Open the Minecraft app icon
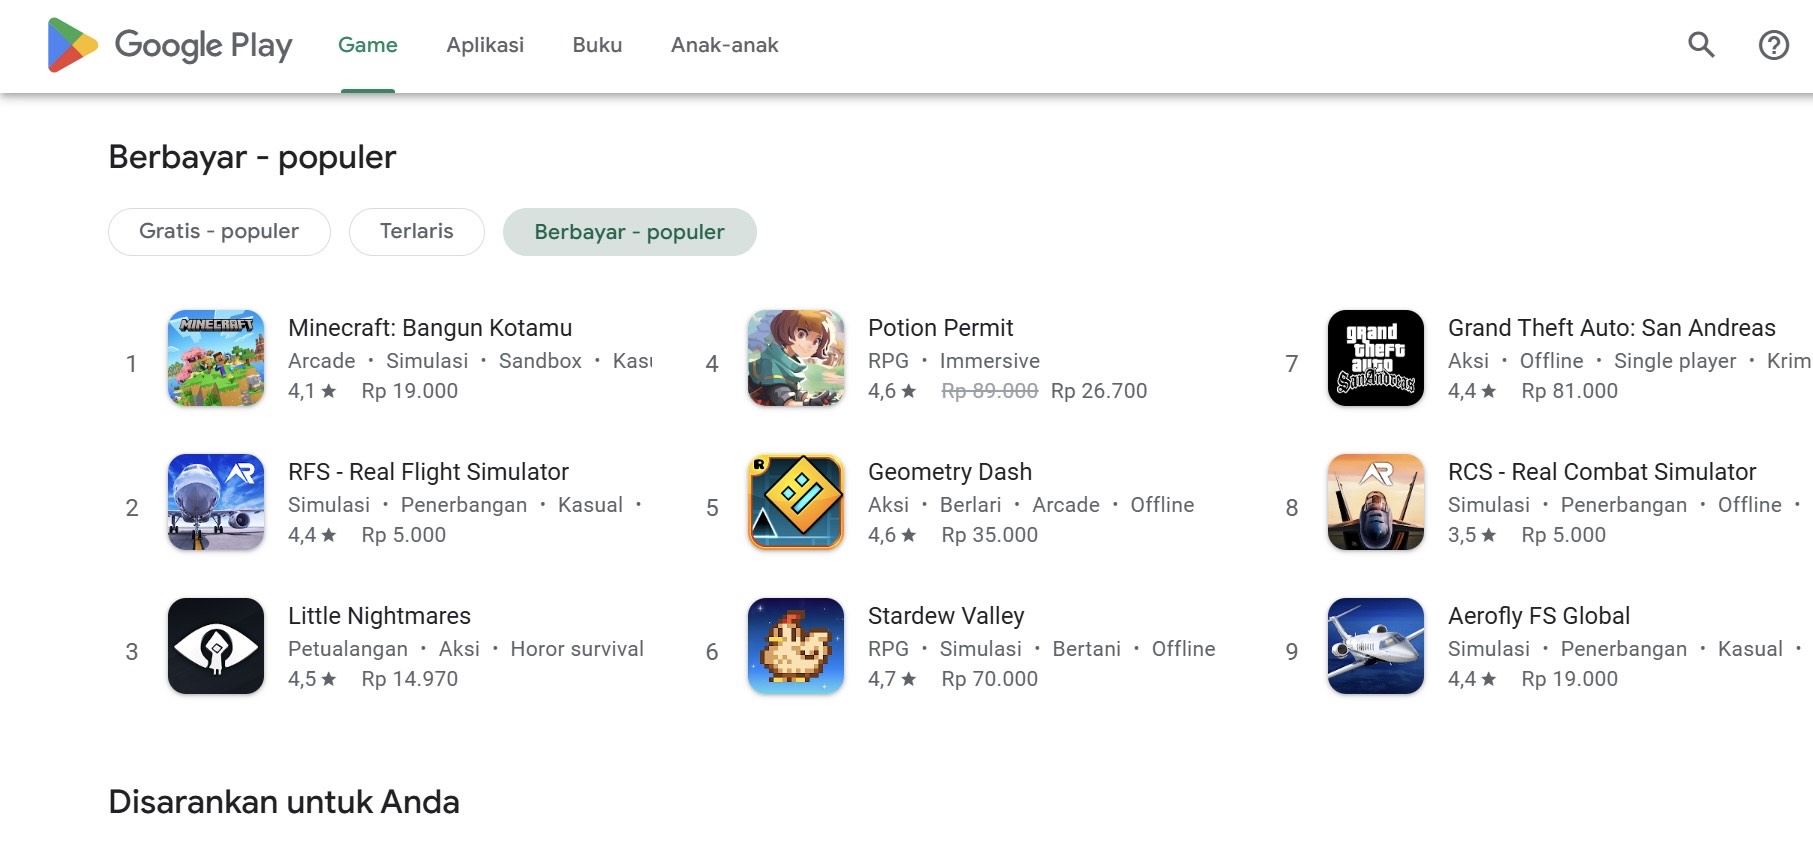This screenshot has height=843, width=1813. [216, 358]
